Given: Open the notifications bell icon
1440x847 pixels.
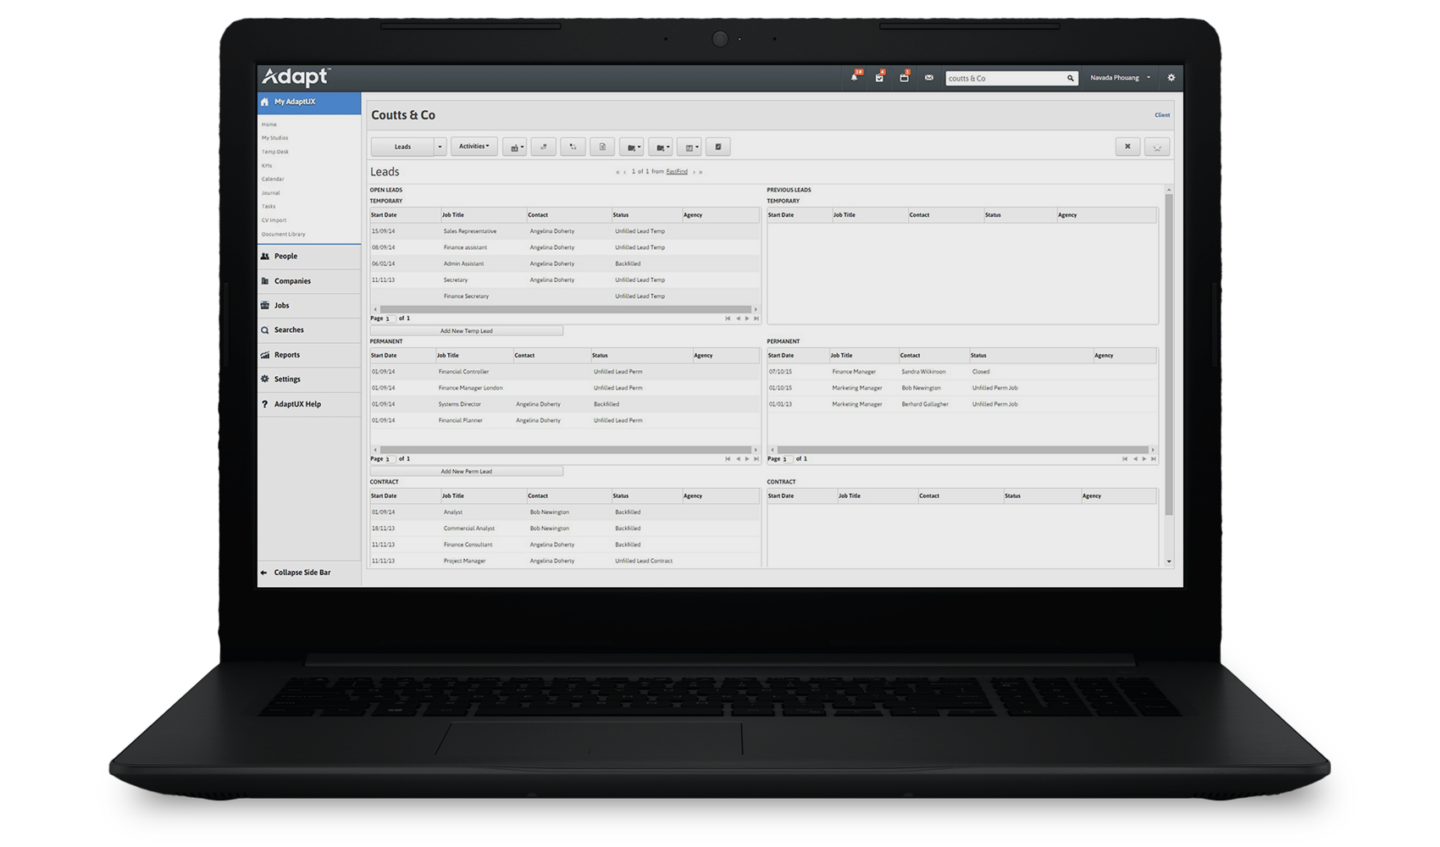Looking at the screenshot, I should 854,77.
